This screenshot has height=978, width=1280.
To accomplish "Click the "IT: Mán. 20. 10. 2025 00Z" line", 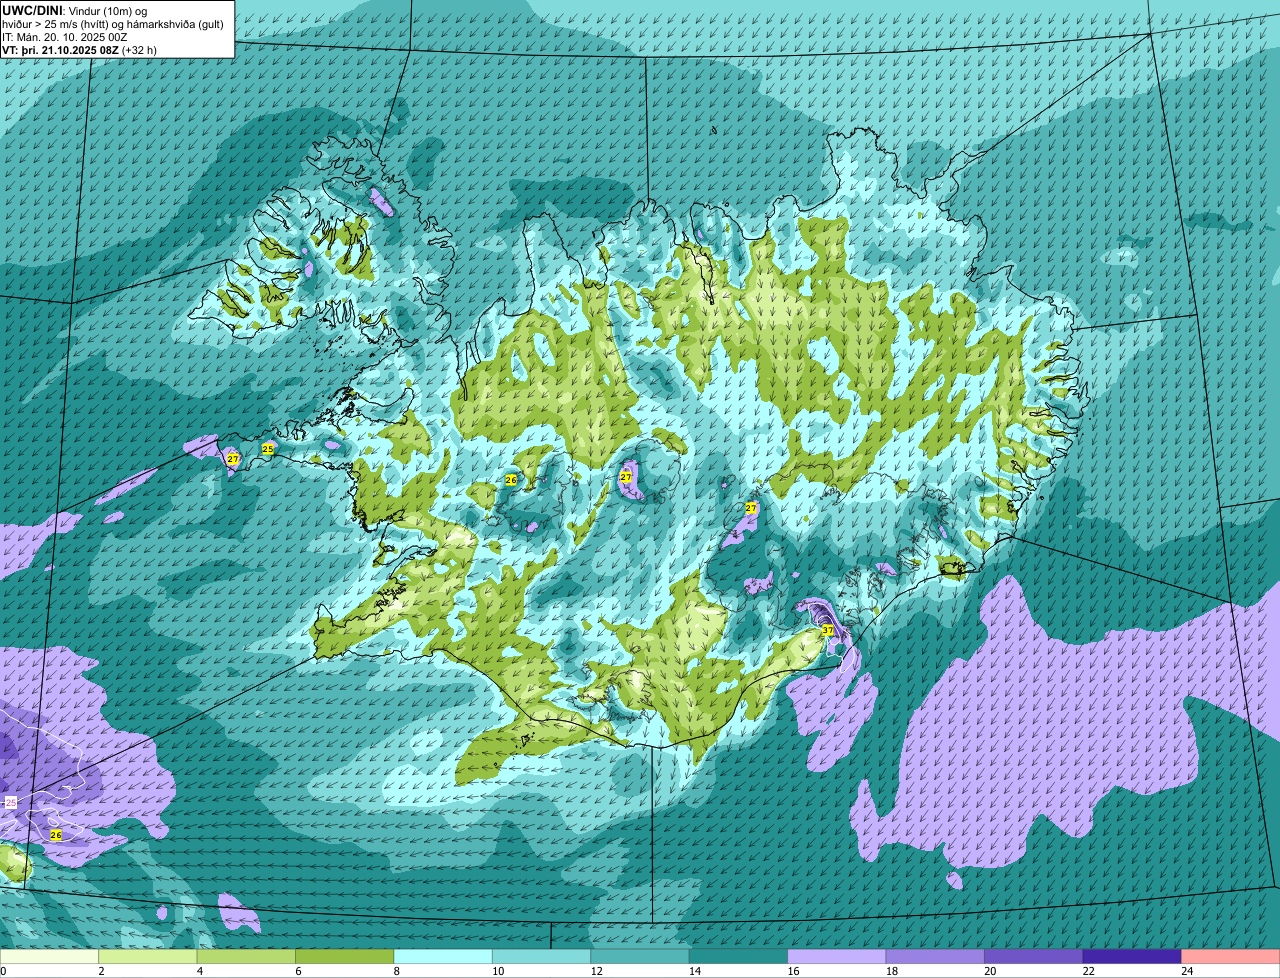I will coord(65,37).
